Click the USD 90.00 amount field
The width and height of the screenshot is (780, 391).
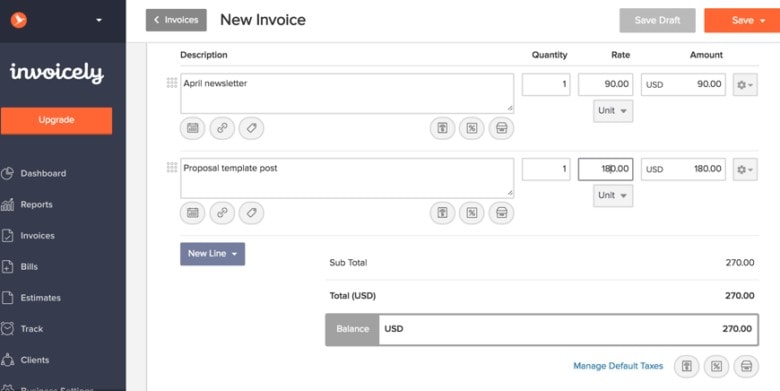click(x=683, y=85)
